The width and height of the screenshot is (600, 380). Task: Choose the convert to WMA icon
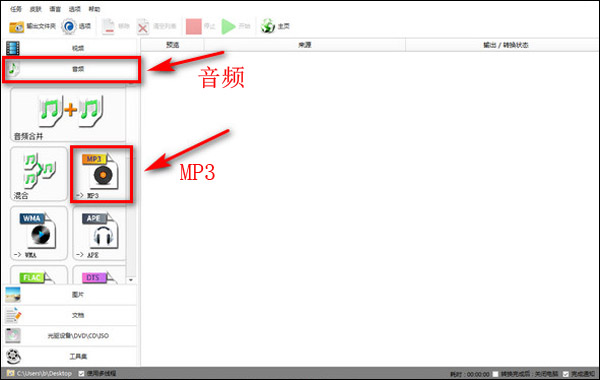(x=39, y=233)
